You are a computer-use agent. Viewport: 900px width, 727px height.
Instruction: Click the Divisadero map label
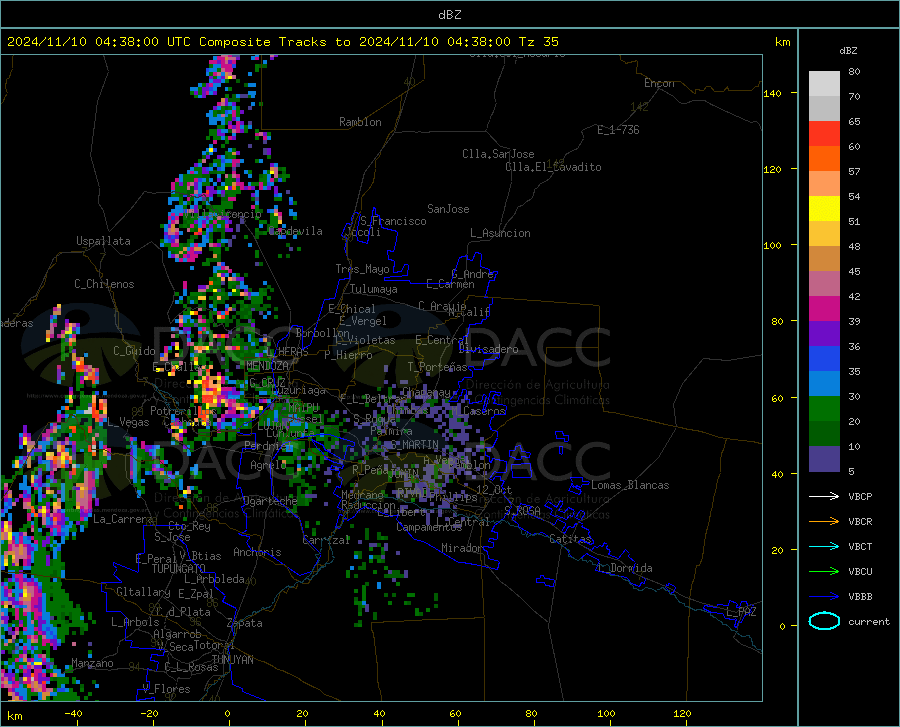point(488,349)
